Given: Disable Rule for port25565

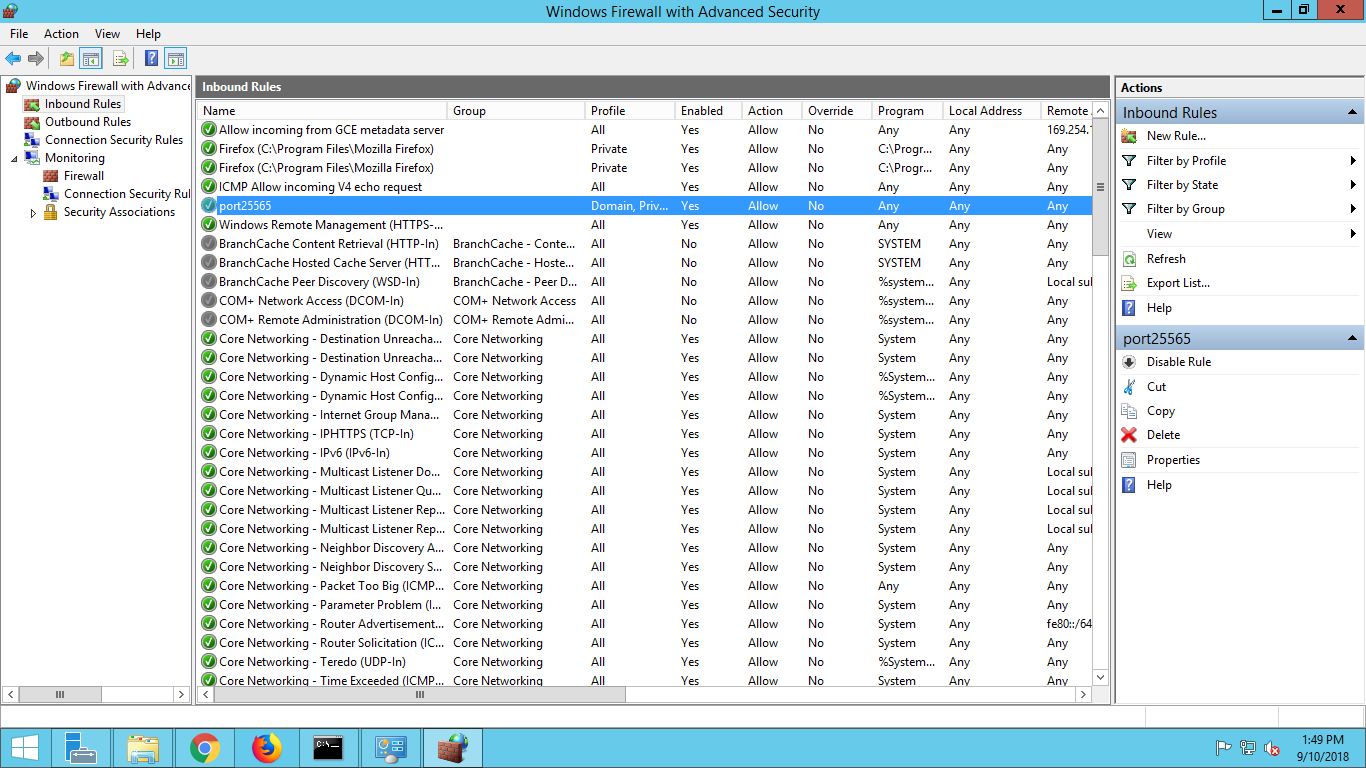Looking at the screenshot, I should pos(1178,362).
